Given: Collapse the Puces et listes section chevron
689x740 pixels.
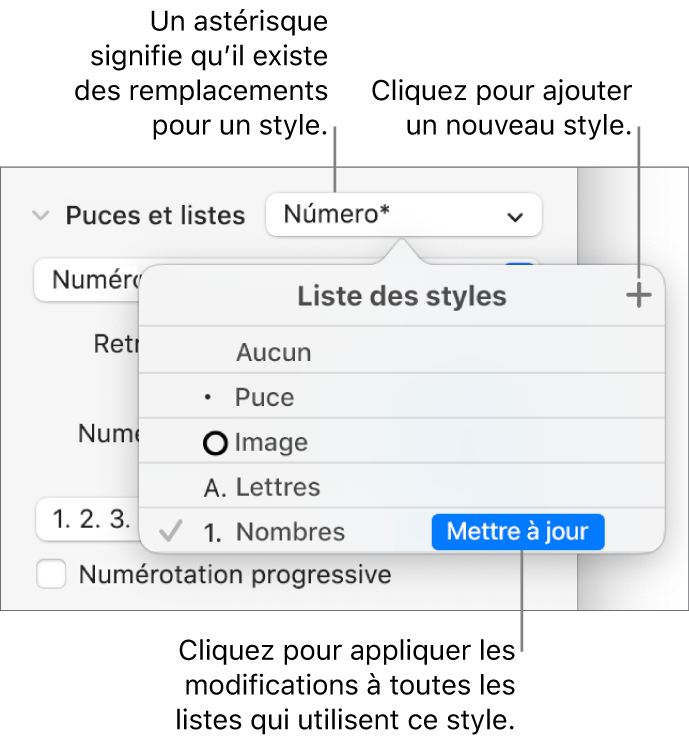Looking at the screenshot, I should click(41, 215).
